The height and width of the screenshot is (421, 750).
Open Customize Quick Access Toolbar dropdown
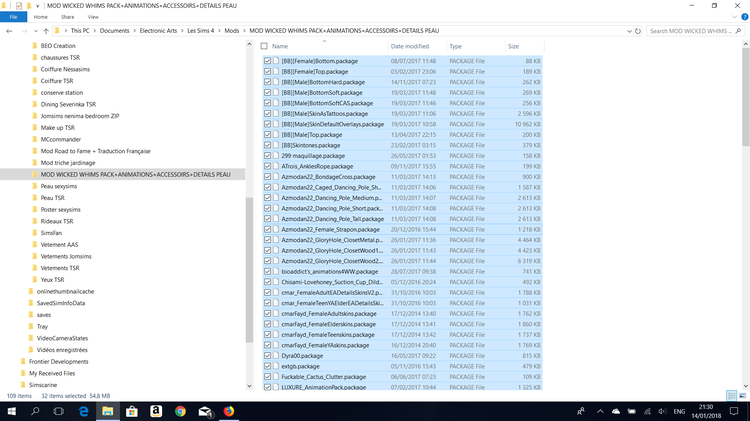click(37, 6)
